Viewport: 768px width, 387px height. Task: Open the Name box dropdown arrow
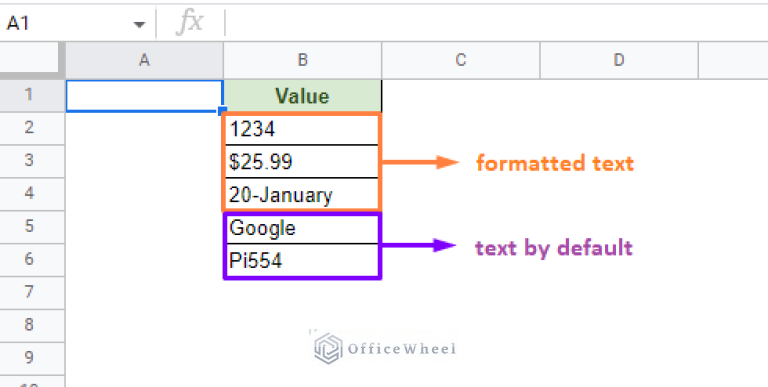tap(140, 24)
